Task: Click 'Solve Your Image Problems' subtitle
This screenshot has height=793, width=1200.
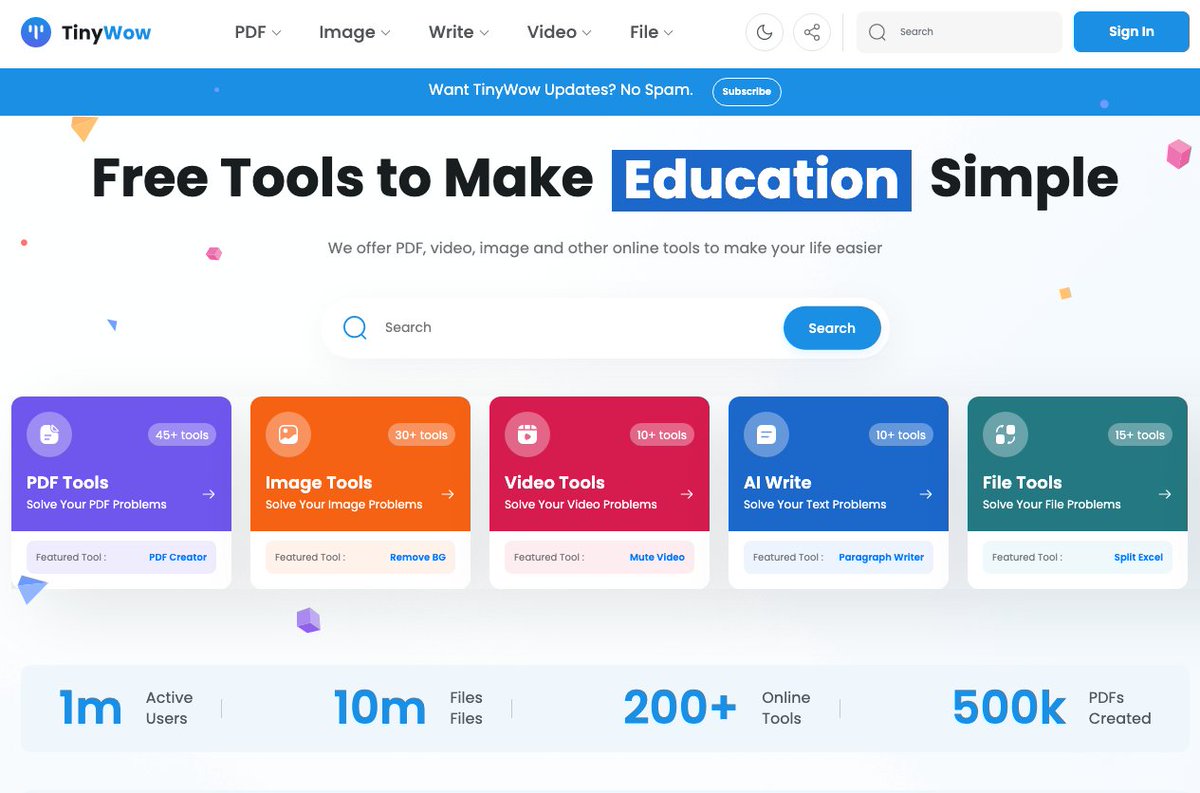Action: pyautogui.click(x=344, y=504)
